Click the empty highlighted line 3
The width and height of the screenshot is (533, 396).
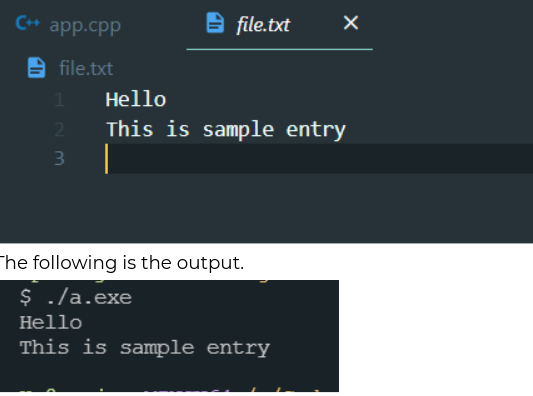click(319, 159)
